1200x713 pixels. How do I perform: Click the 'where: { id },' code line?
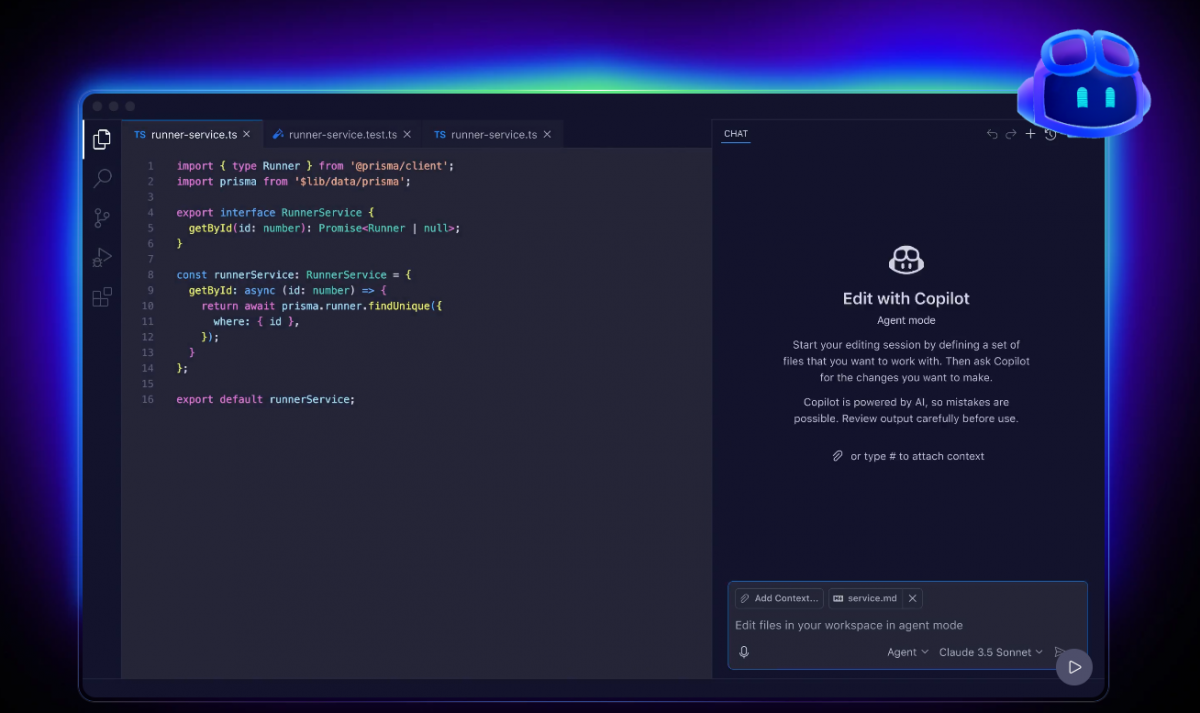click(256, 322)
